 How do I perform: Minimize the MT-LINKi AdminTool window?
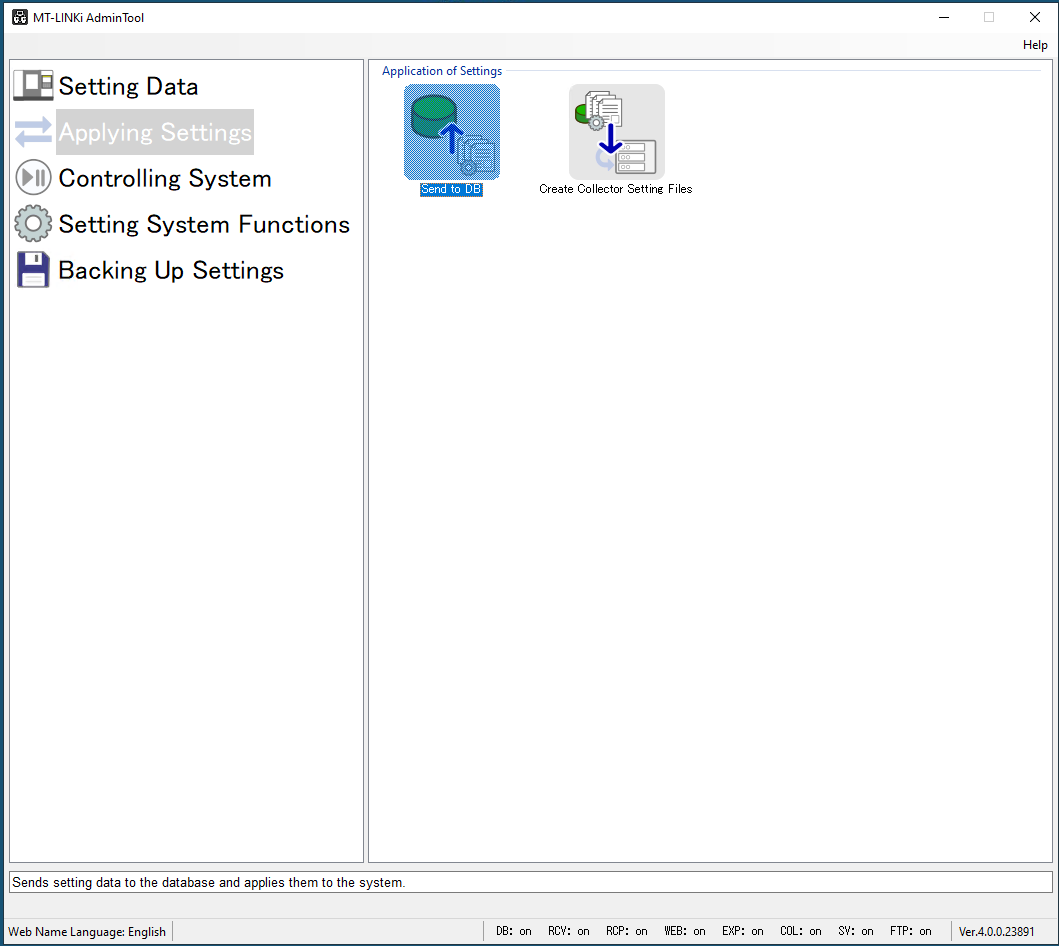(x=944, y=18)
